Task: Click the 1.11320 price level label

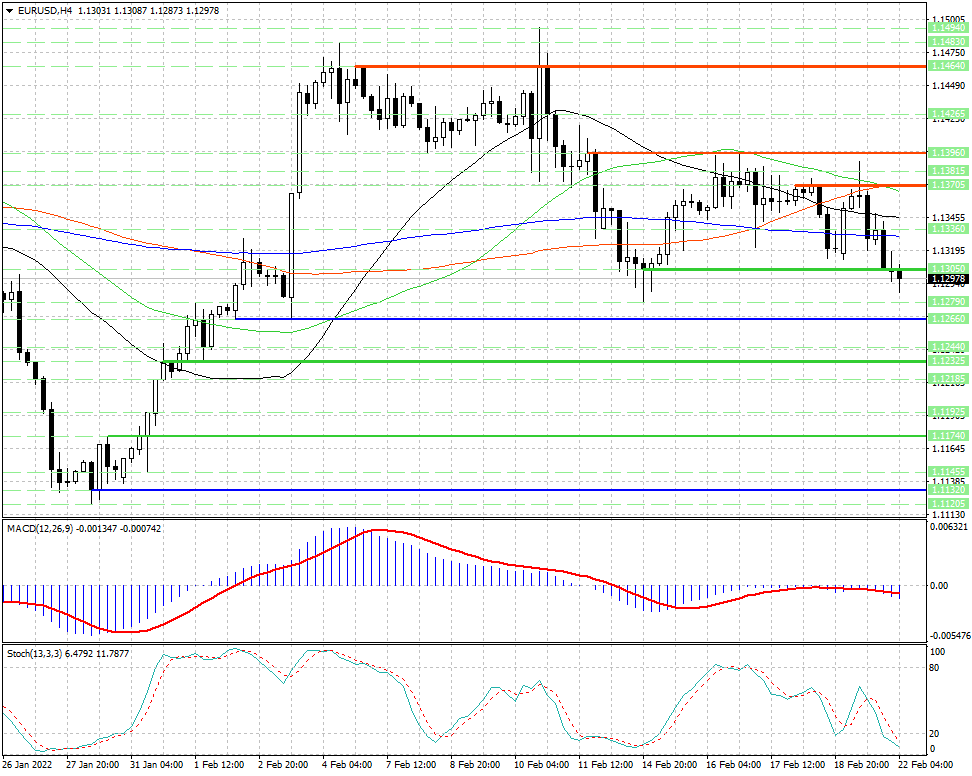Action: click(948, 490)
